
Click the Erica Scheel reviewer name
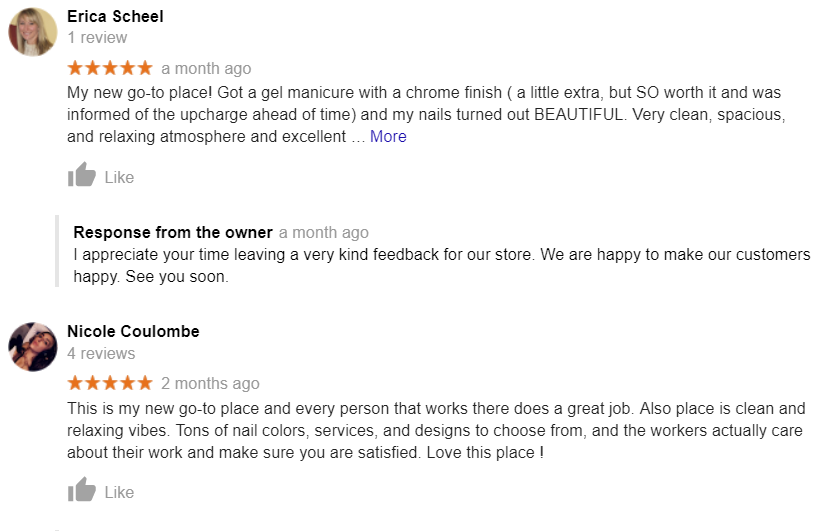pos(115,16)
